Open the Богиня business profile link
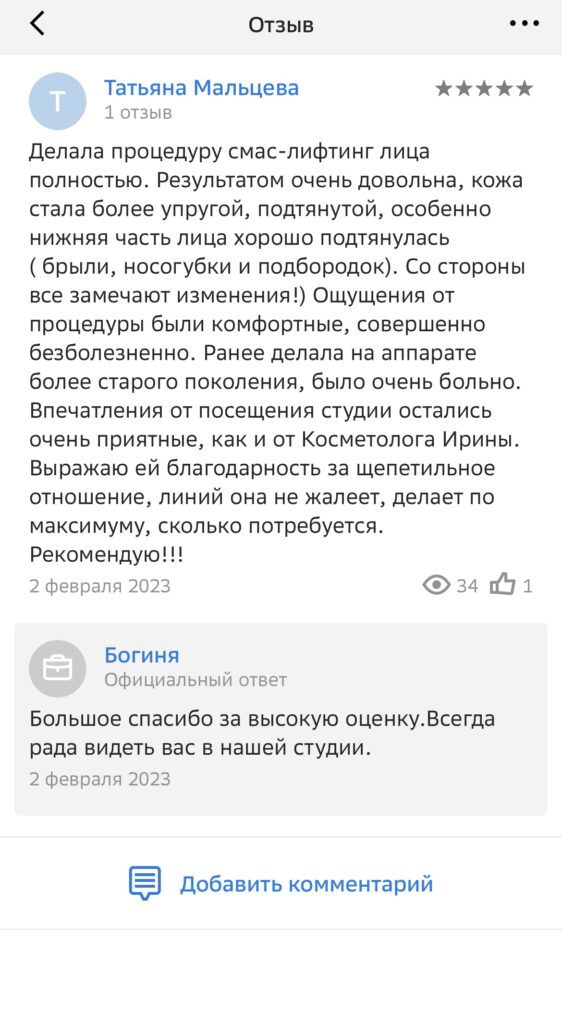The height and width of the screenshot is (1024, 562). pyautogui.click(x=142, y=655)
